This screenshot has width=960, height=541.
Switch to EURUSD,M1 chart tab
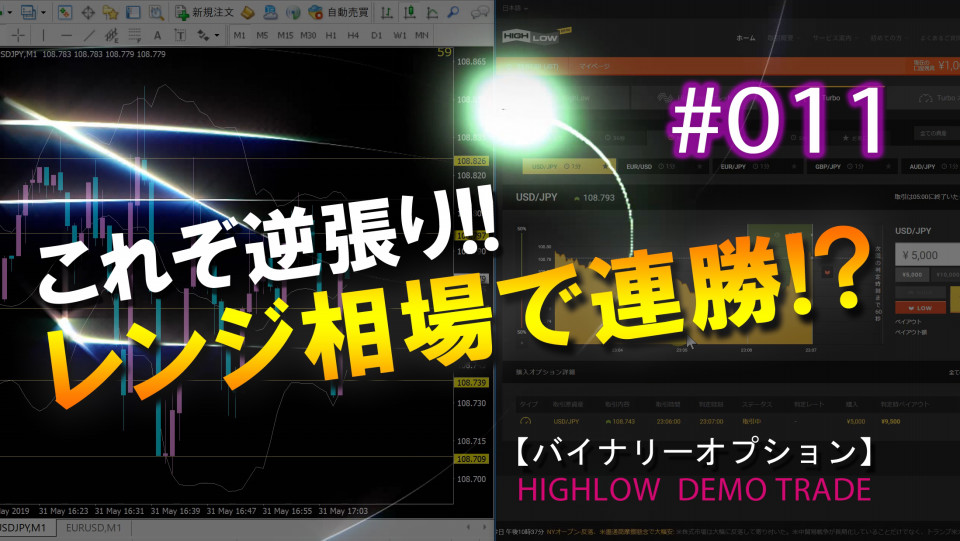click(94, 528)
